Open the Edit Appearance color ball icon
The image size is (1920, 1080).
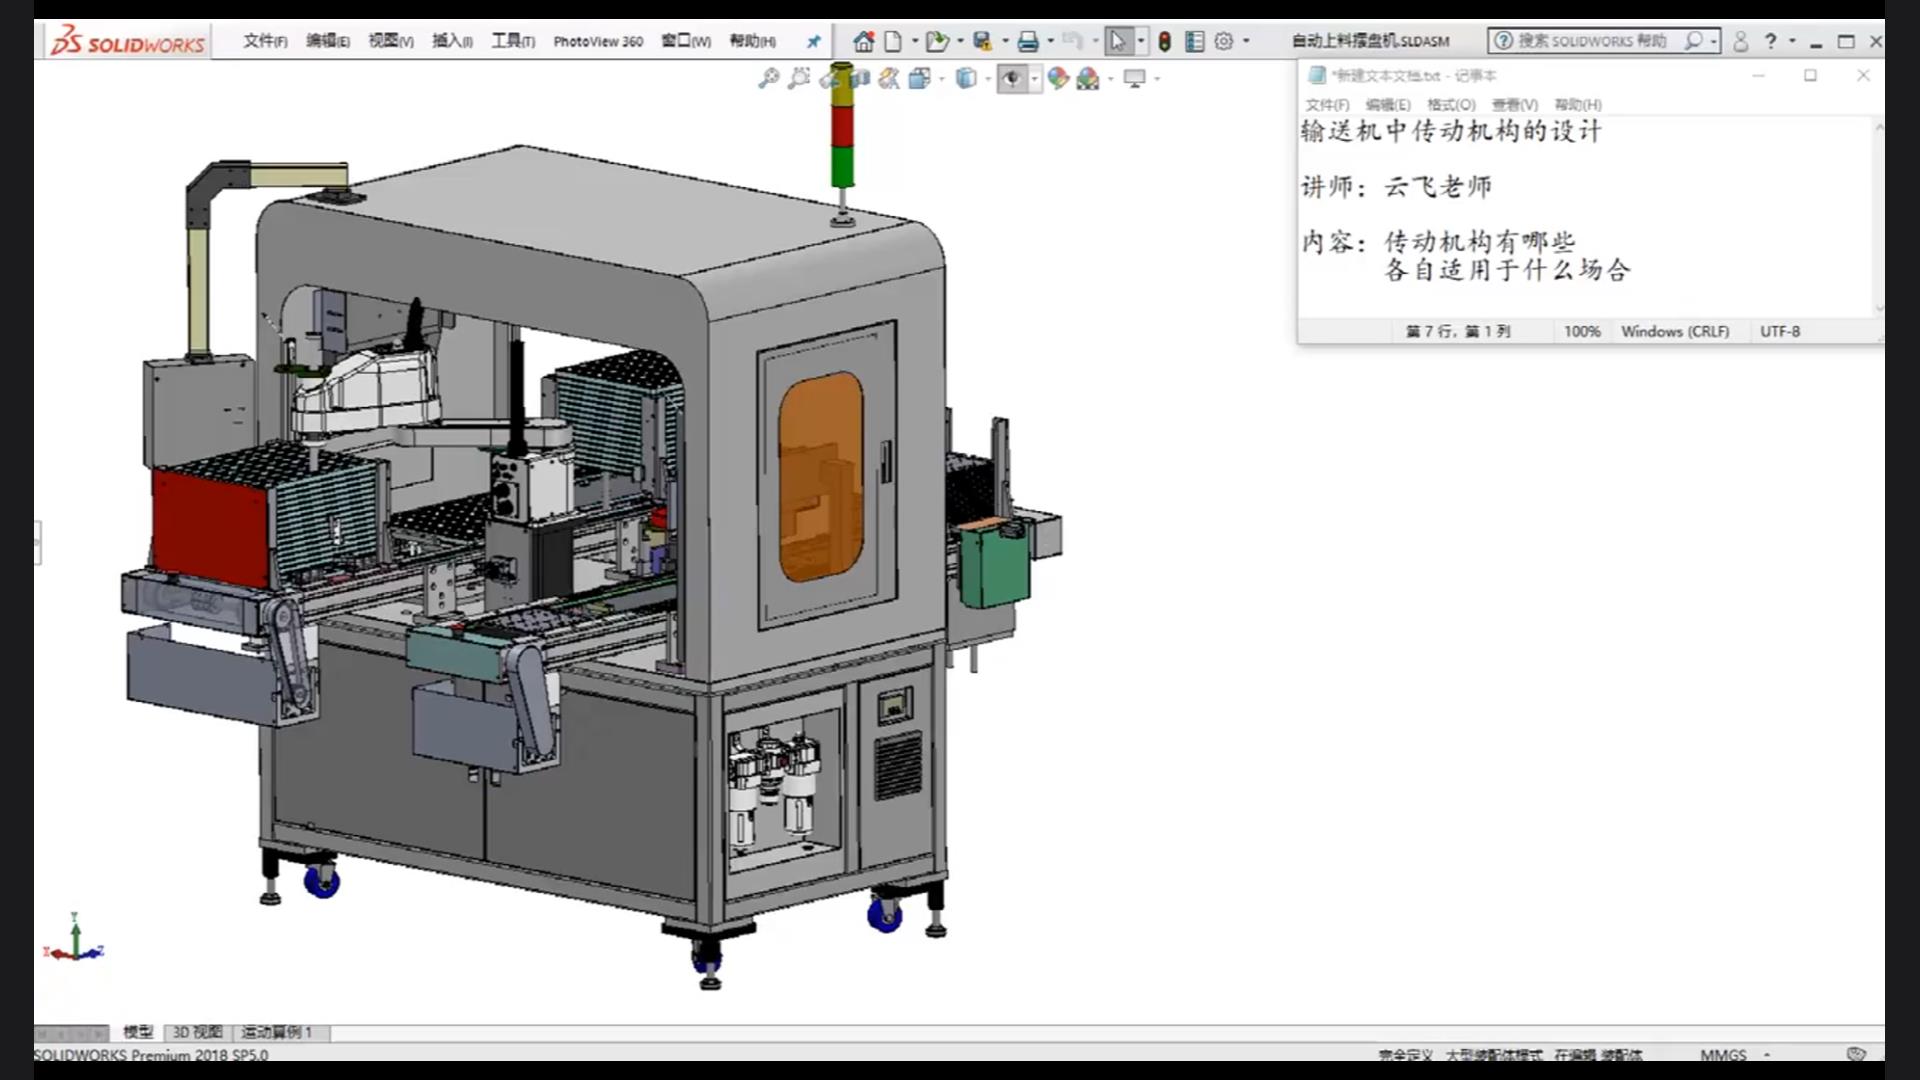(1058, 78)
